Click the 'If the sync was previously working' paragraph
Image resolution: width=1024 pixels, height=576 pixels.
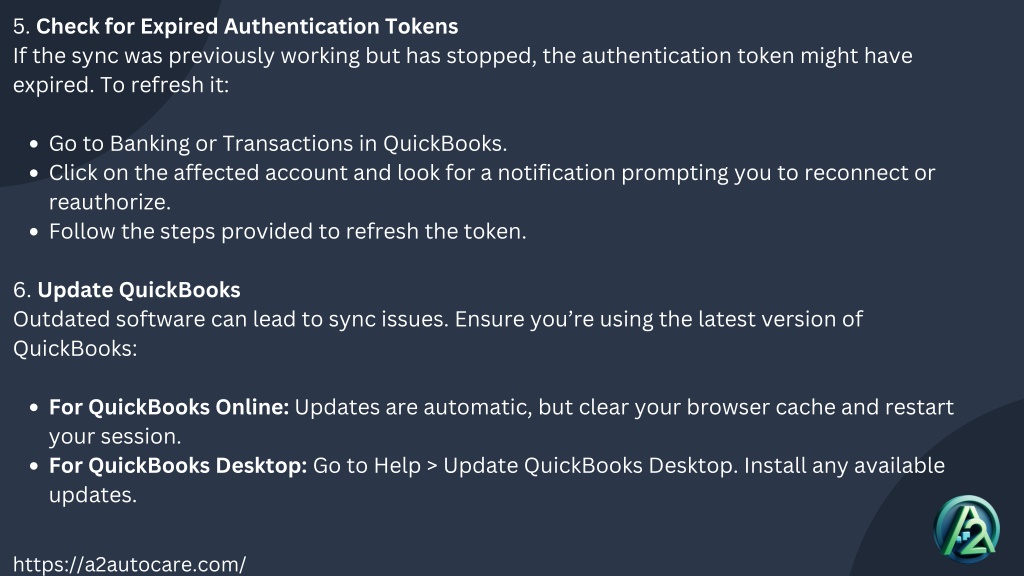tap(462, 70)
